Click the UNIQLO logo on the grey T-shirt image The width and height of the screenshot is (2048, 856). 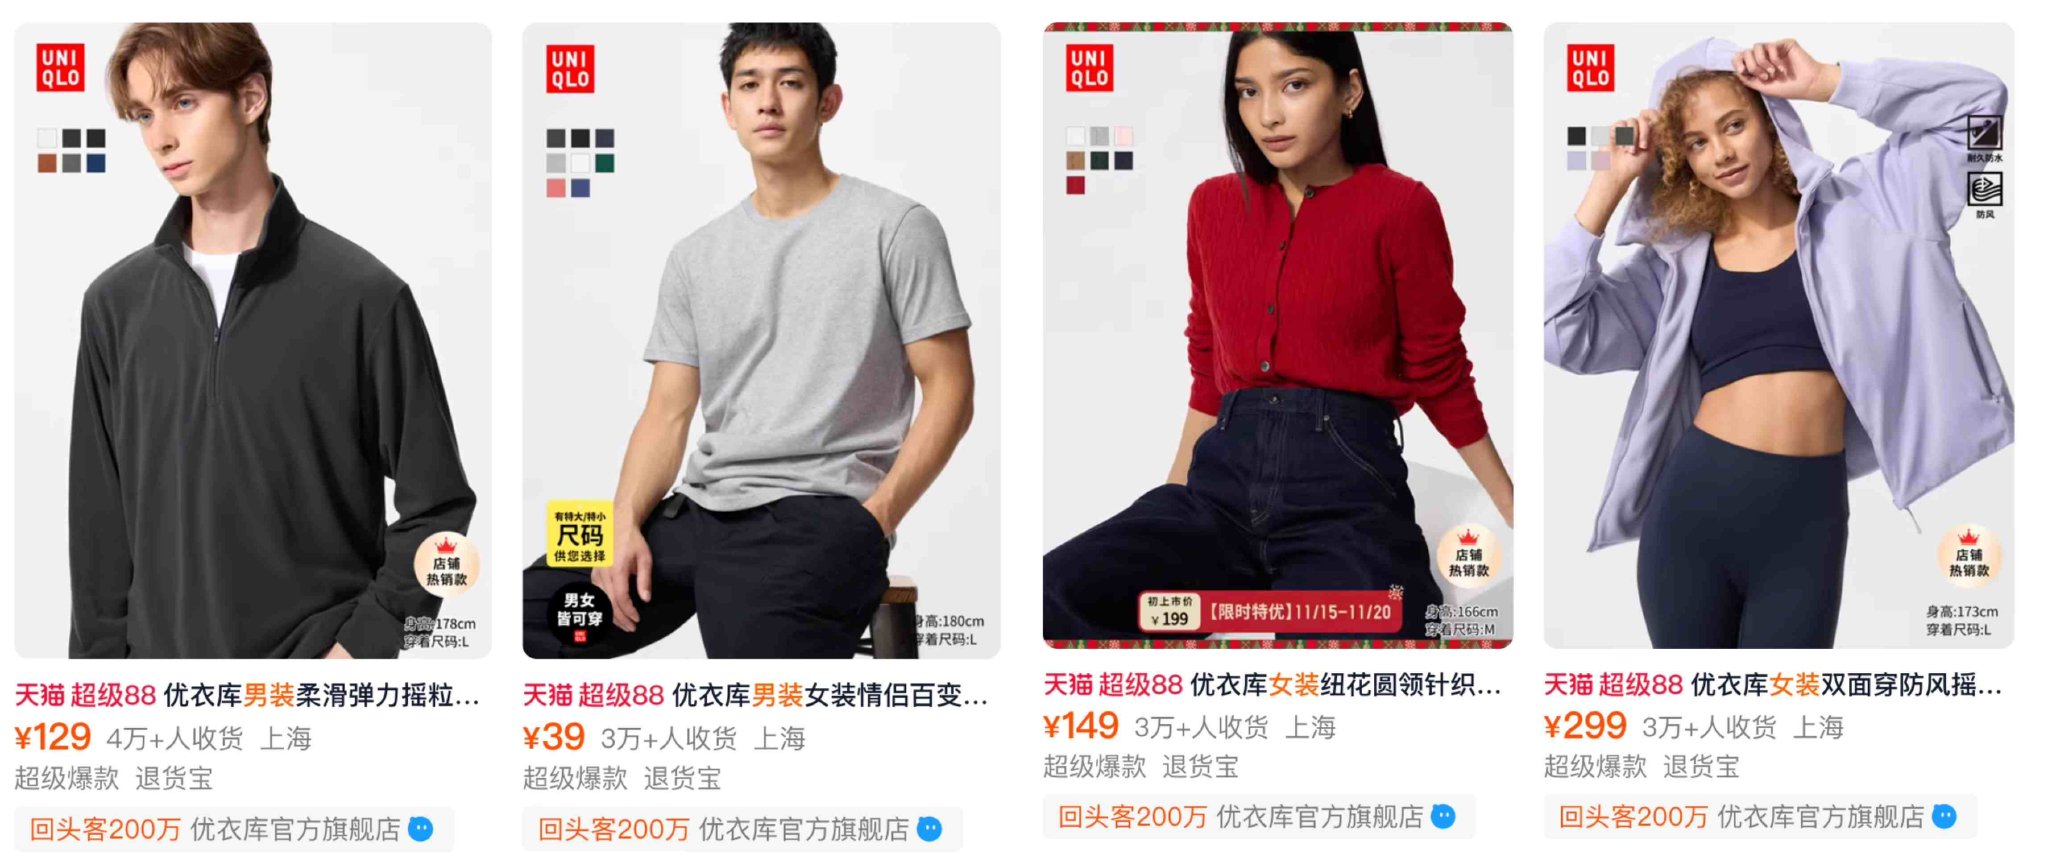tap(570, 68)
